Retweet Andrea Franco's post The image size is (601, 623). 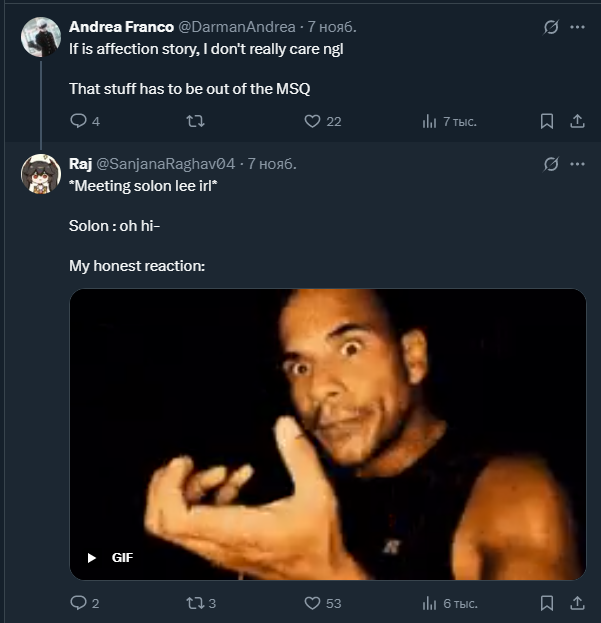196,121
